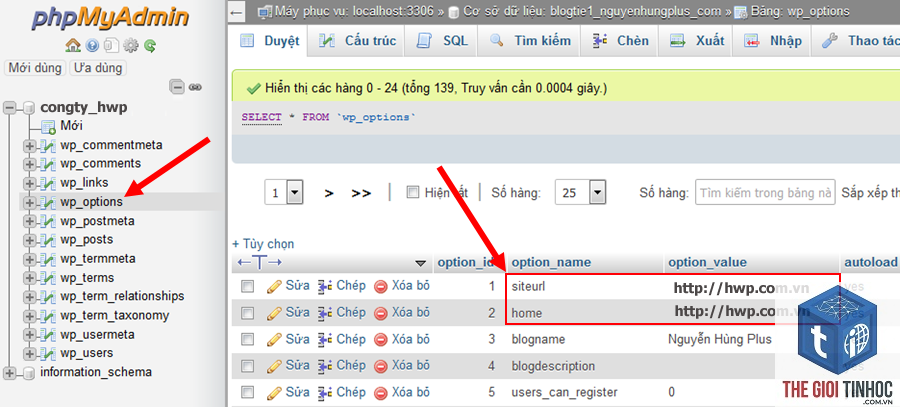Go to phpMyAdmin home via house icon
Screen dimensions: 900x407
click(72, 45)
